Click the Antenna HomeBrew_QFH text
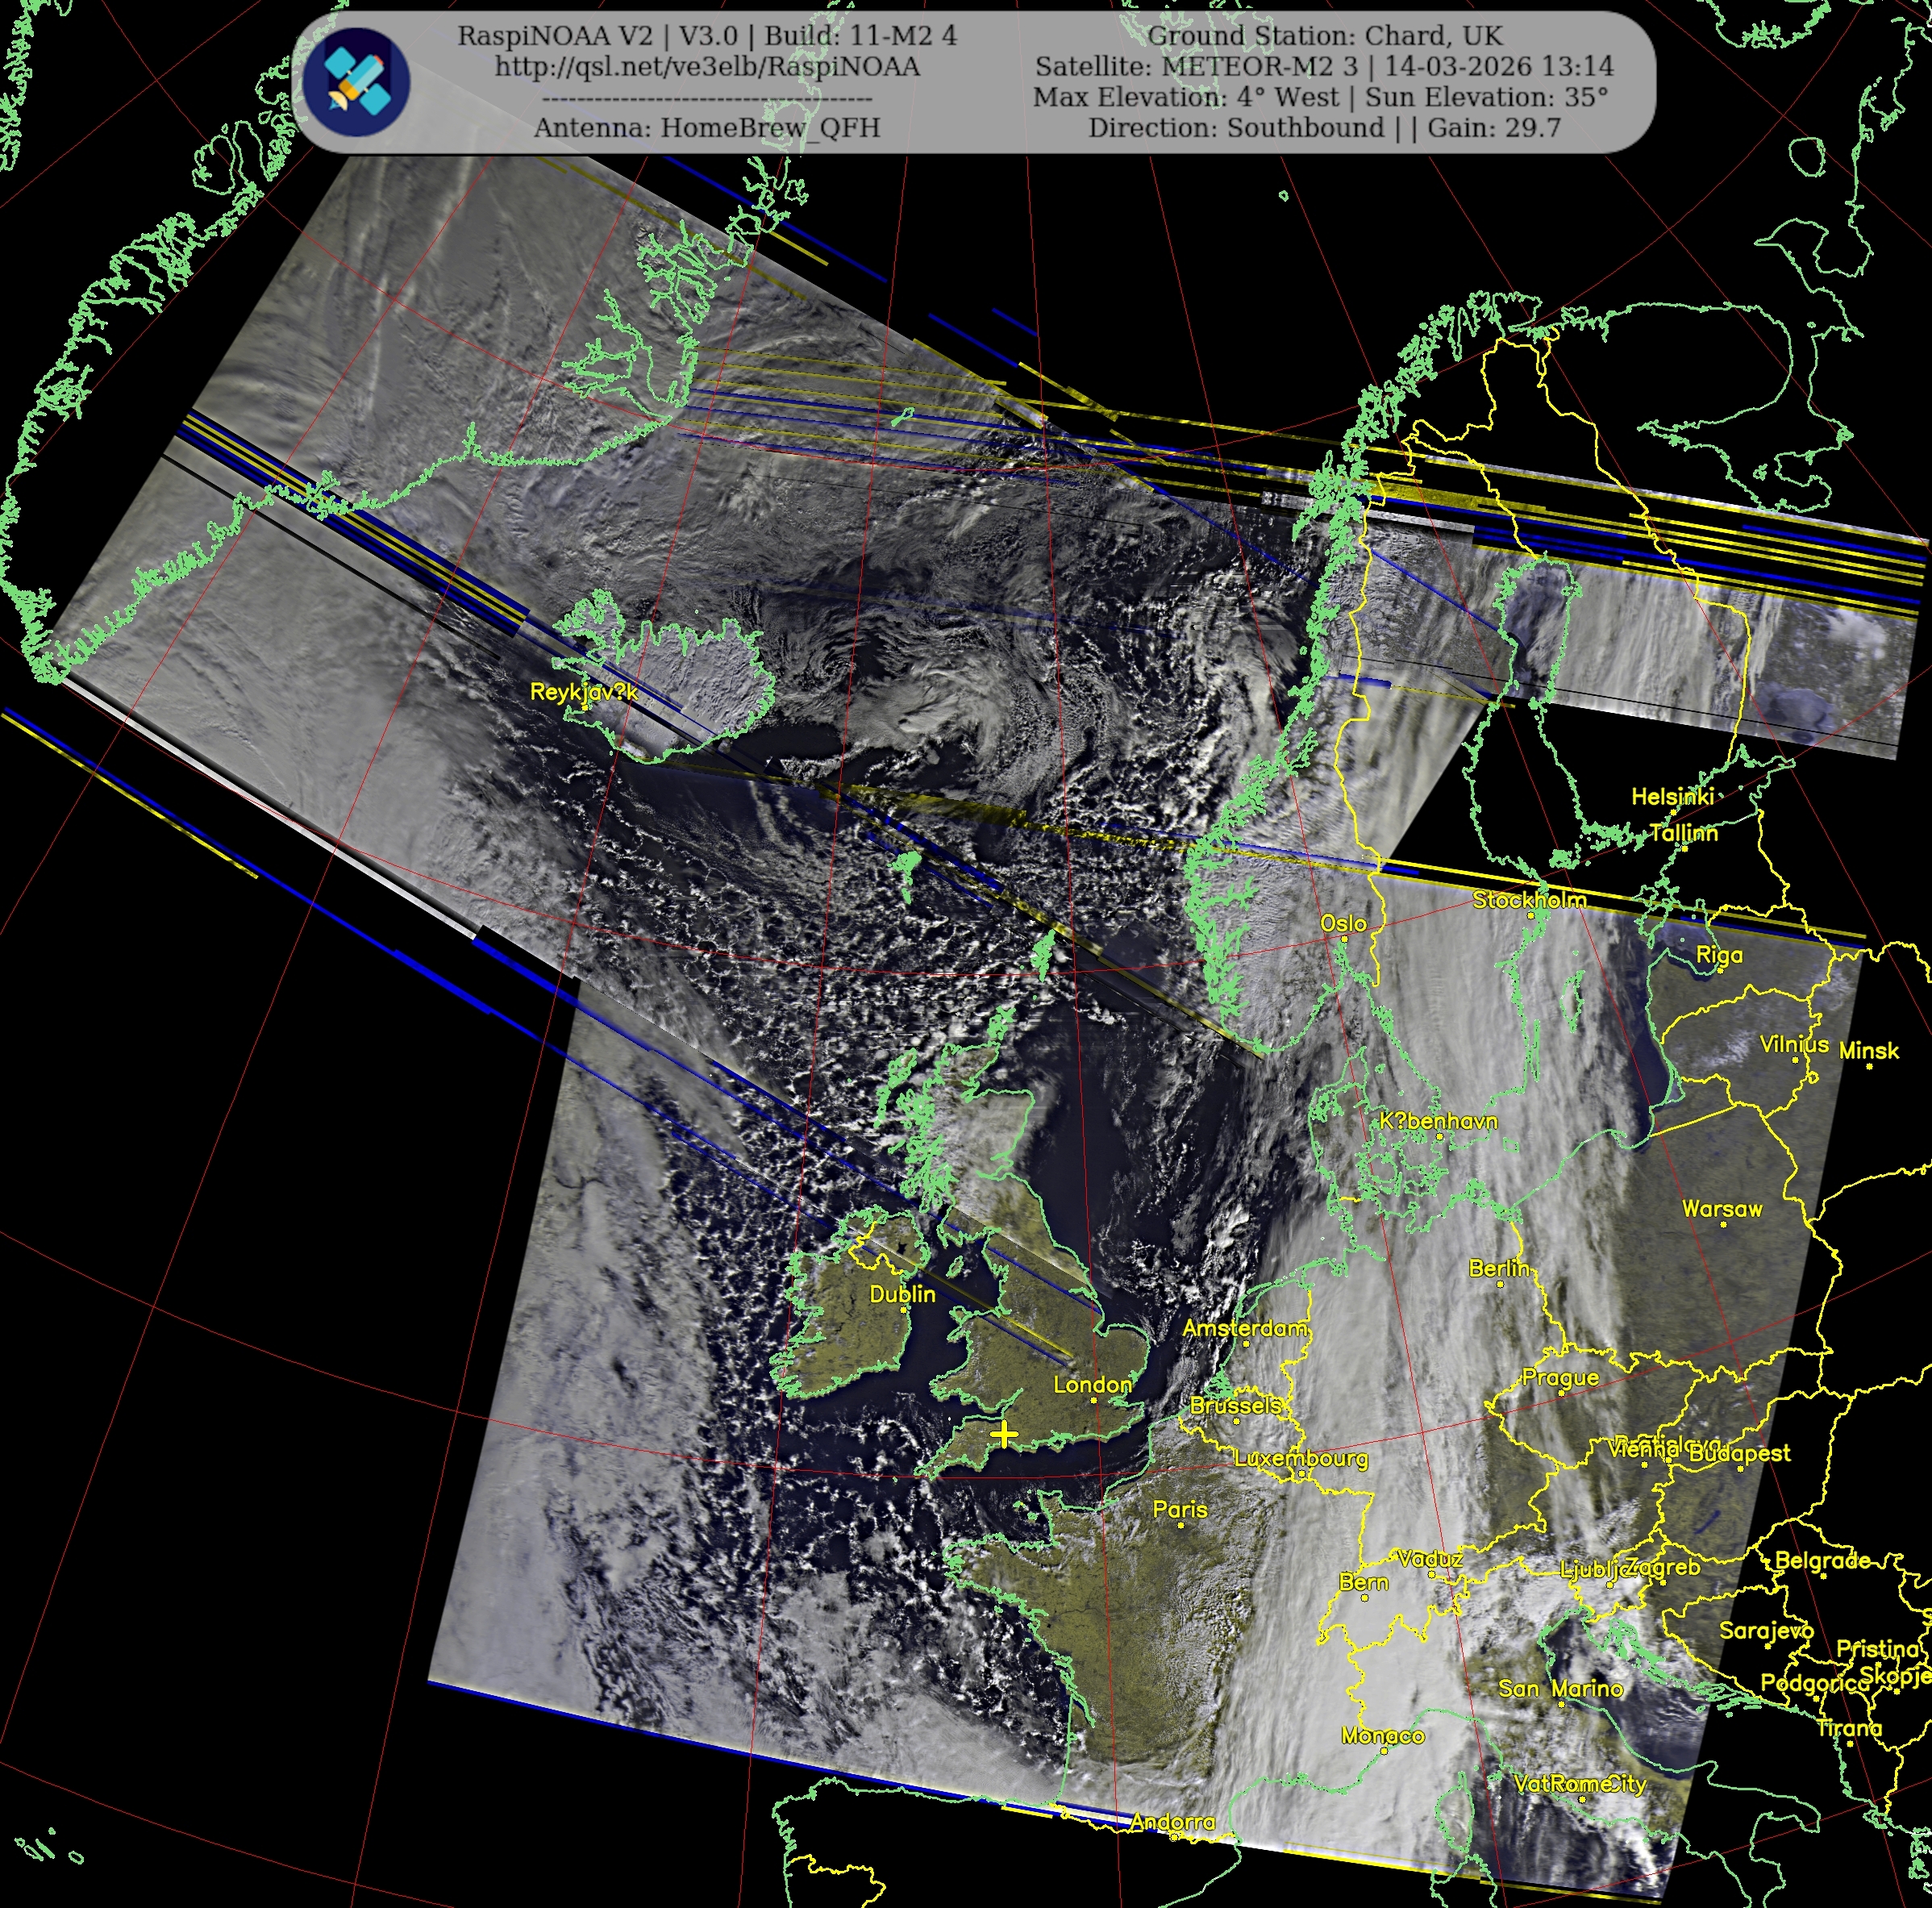This screenshot has height=1908, width=1932. pos(707,128)
